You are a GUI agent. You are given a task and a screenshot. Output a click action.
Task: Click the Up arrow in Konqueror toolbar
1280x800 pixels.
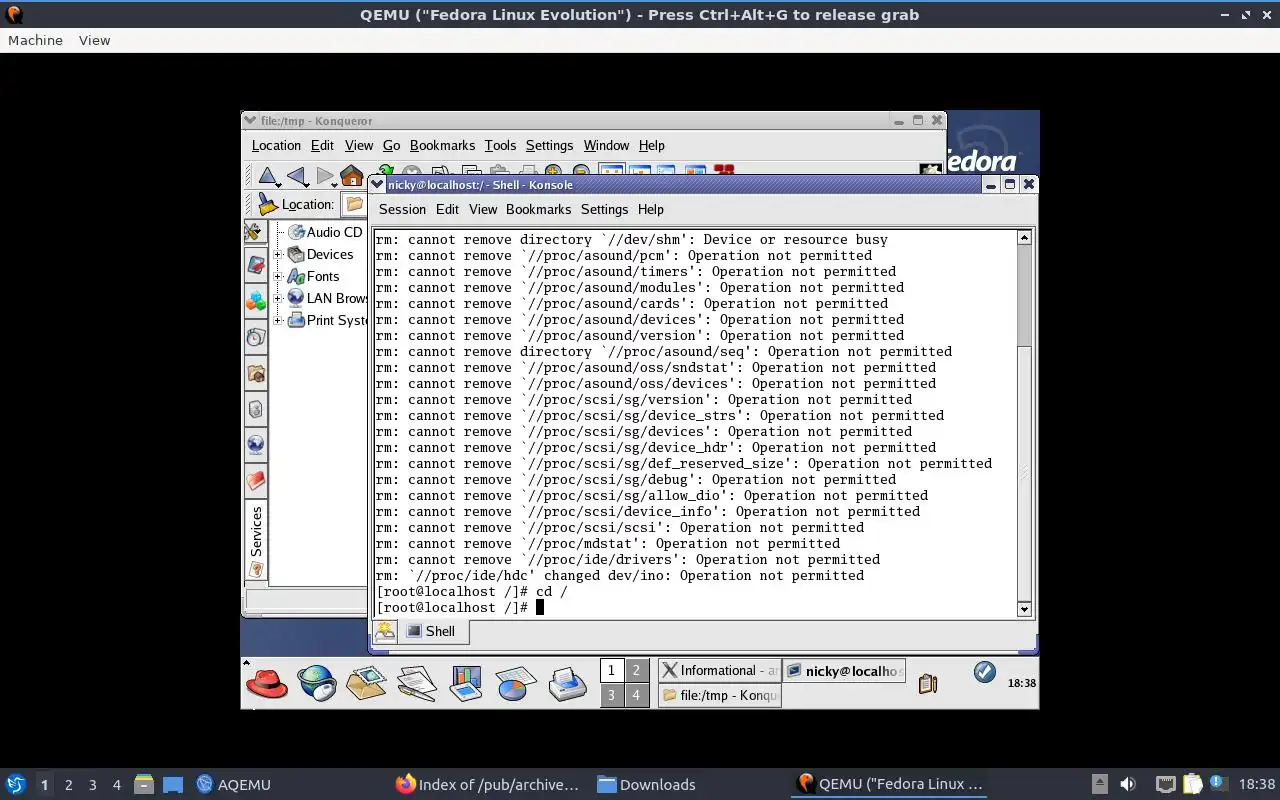point(268,176)
